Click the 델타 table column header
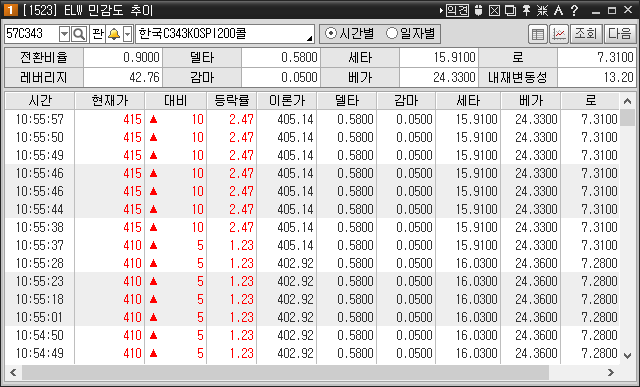Viewport: 640px width, 387px height. pyautogui.click(x=347, y=101)
